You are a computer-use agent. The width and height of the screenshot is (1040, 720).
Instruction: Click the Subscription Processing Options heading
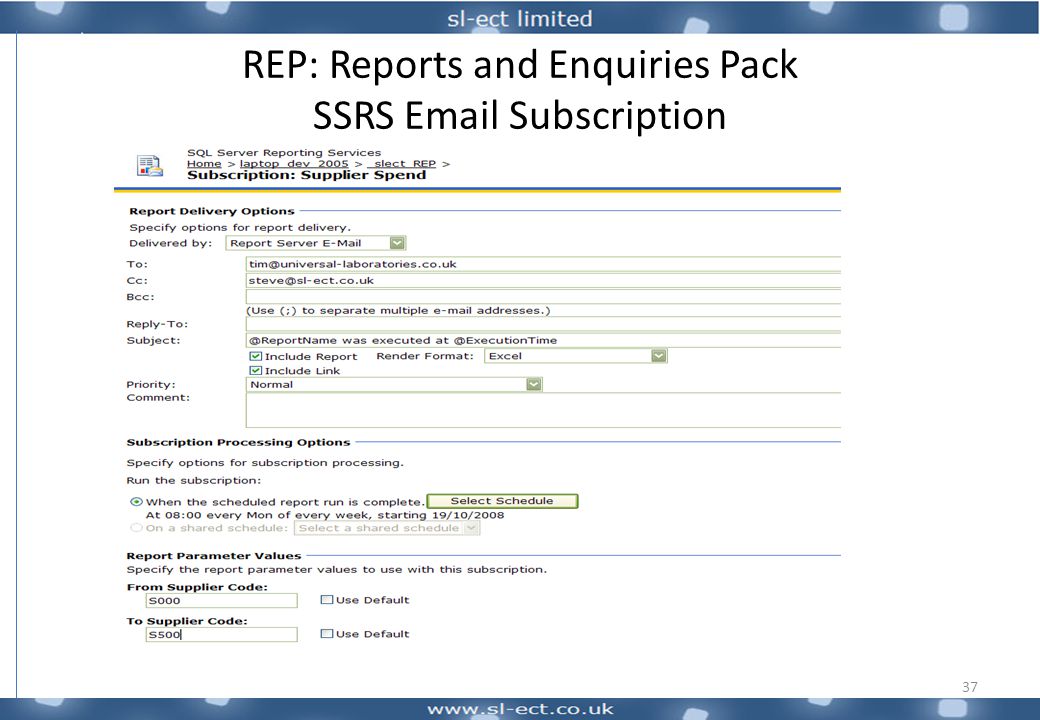238,442
